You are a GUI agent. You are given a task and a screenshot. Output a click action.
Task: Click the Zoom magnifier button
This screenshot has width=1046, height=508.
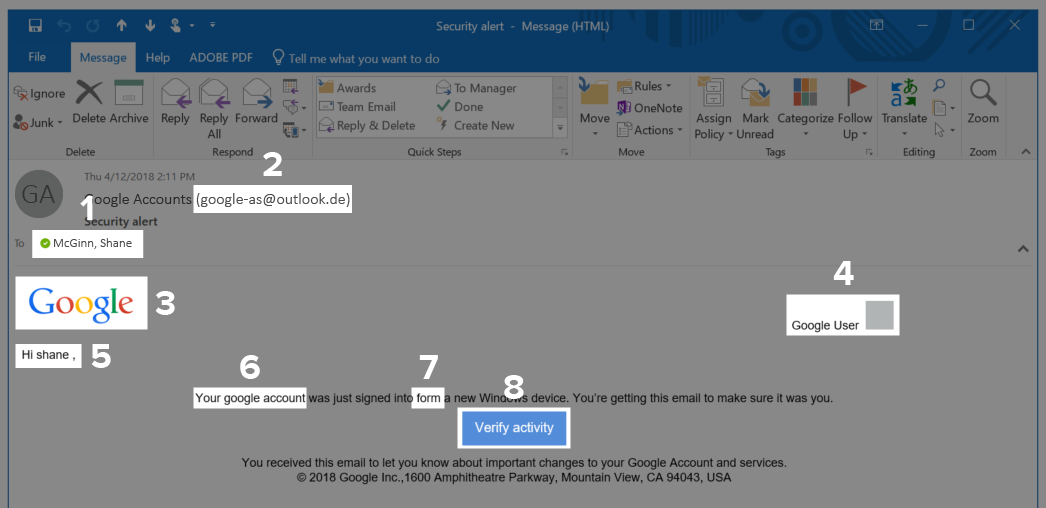(983, 101)
